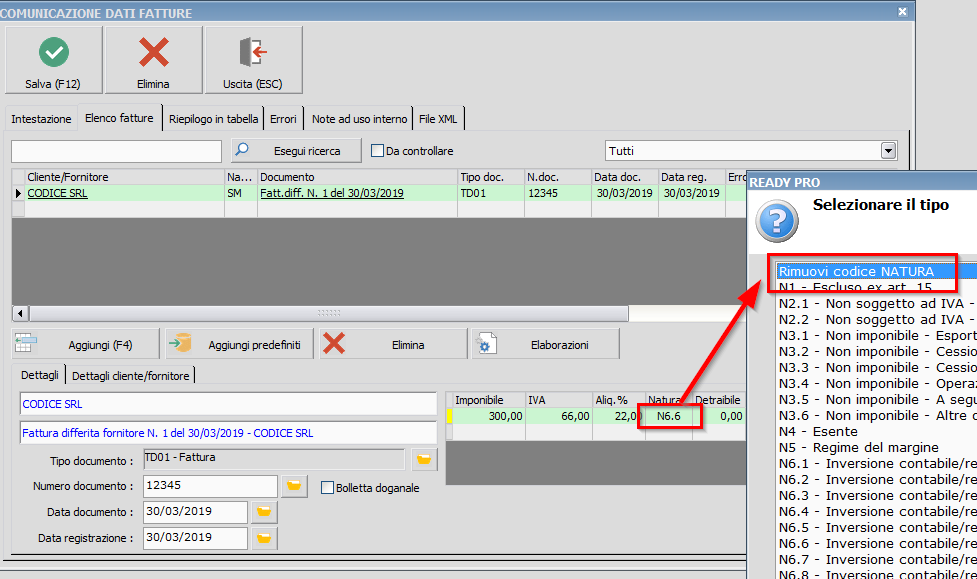Click the N6.6 Natura cell

(669, 416)
